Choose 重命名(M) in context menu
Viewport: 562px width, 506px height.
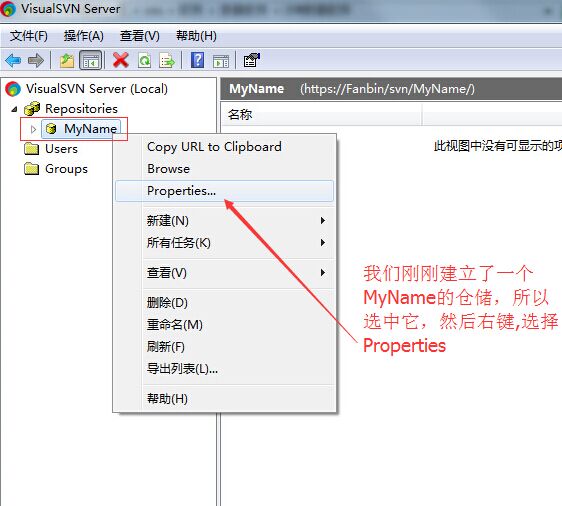[224, 325]
